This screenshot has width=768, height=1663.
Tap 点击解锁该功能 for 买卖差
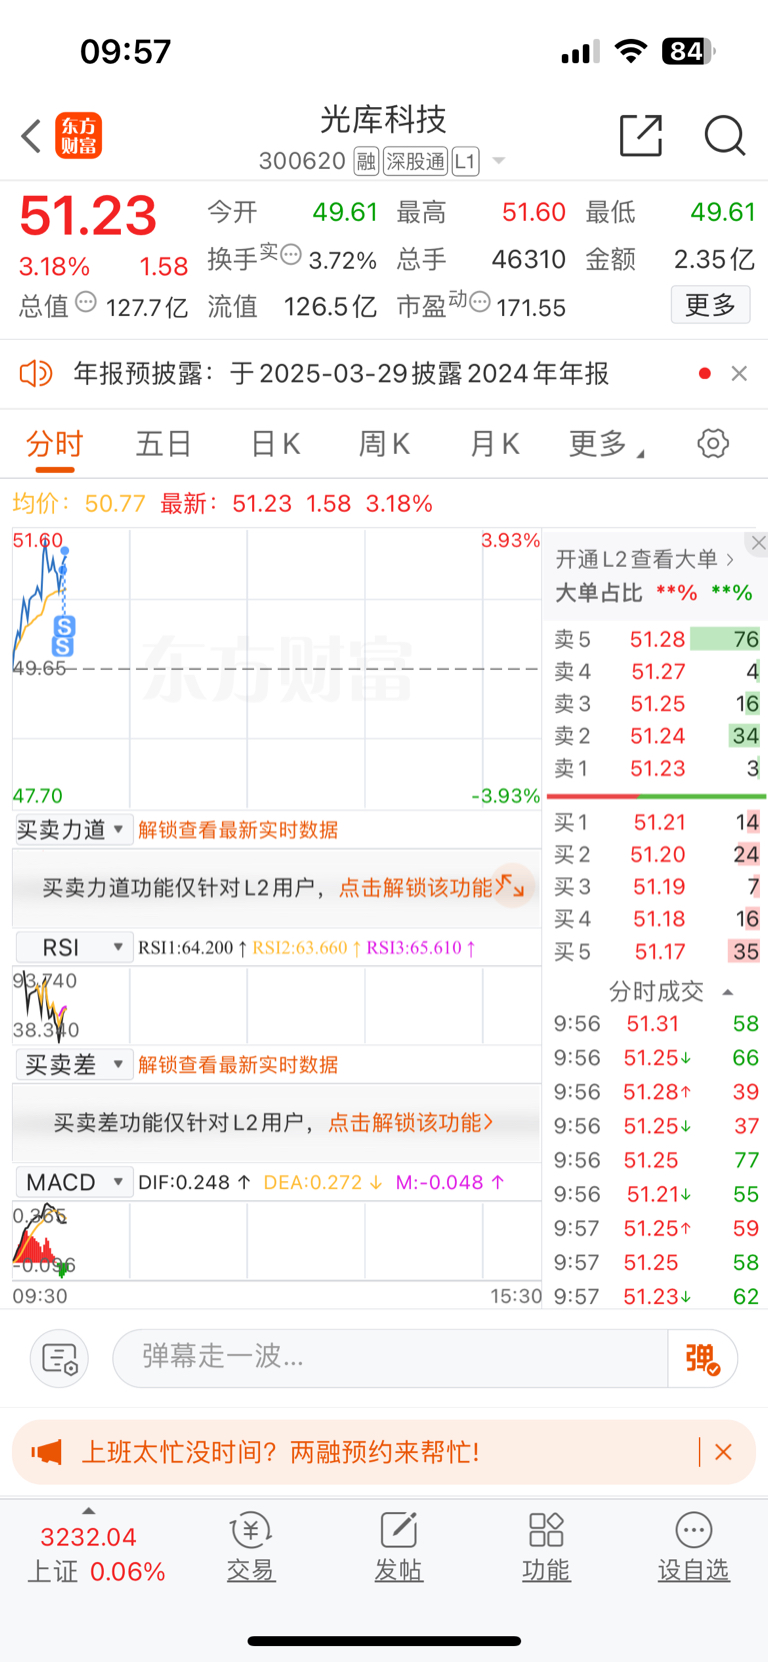410,1122
